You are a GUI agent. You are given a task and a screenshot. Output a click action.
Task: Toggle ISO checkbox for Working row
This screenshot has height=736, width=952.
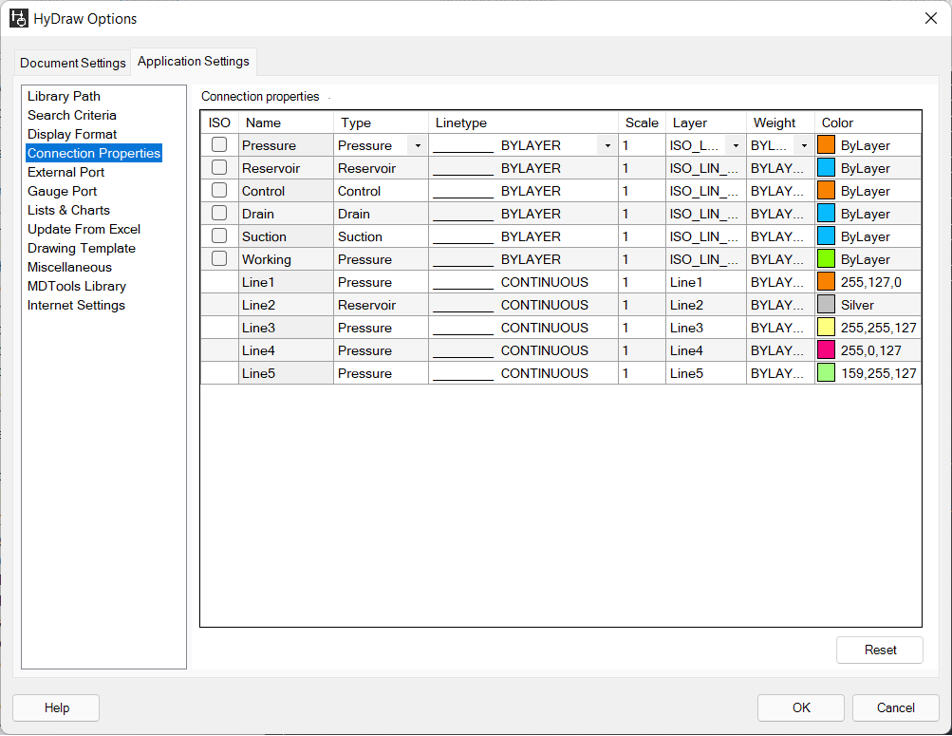pyautogui.click(x=219, y=259)
